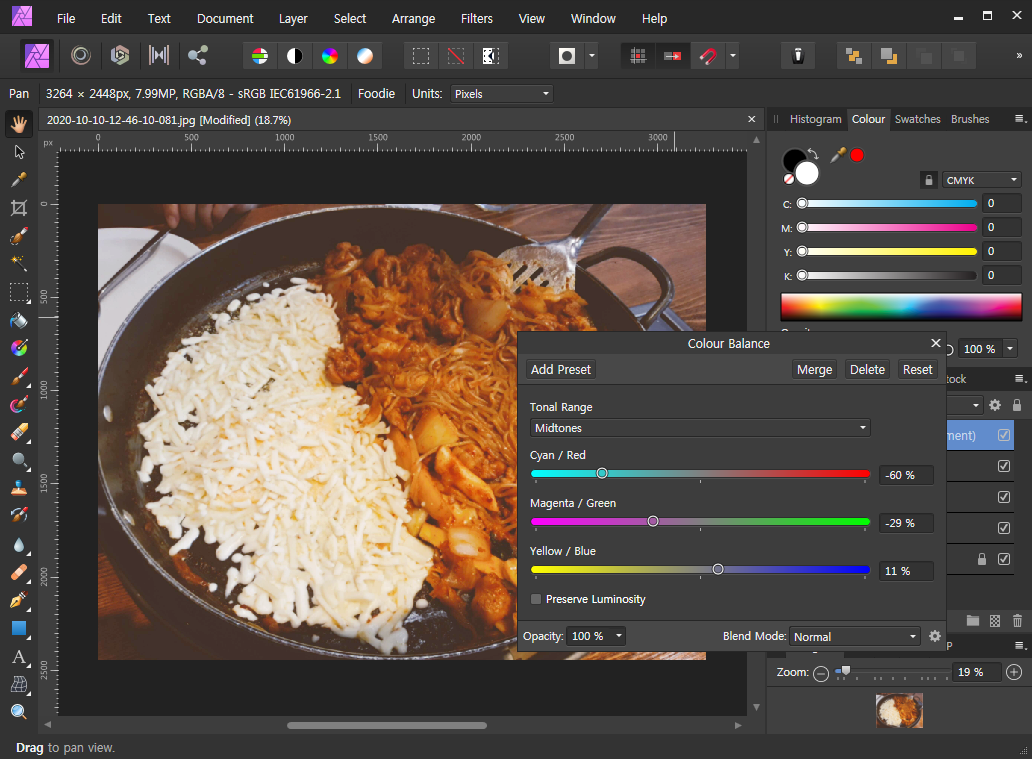Open the Blend Mode Normal dropdown

854,637
